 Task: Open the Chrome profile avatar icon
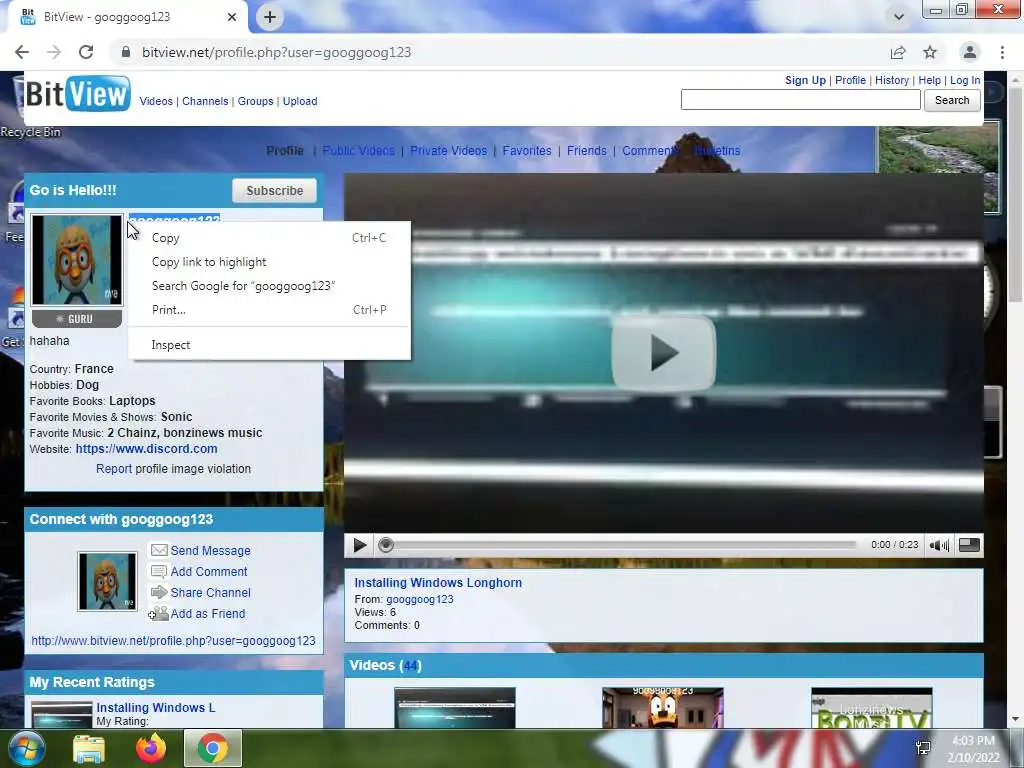(x=969, y=52)
